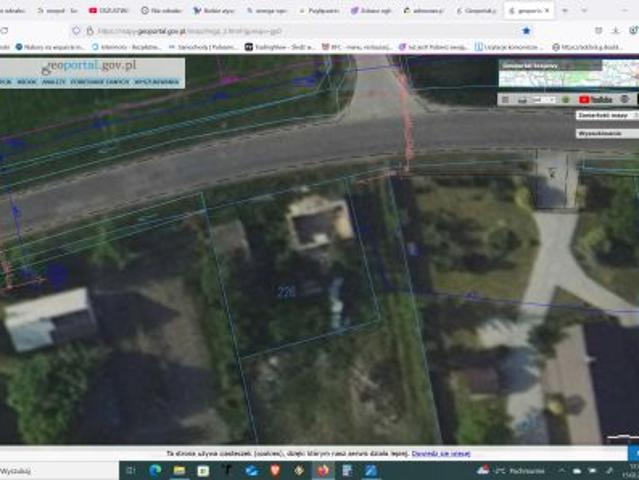Click the geoportal.gov.pl logo
639x480 pixels.
coord(89,66)
